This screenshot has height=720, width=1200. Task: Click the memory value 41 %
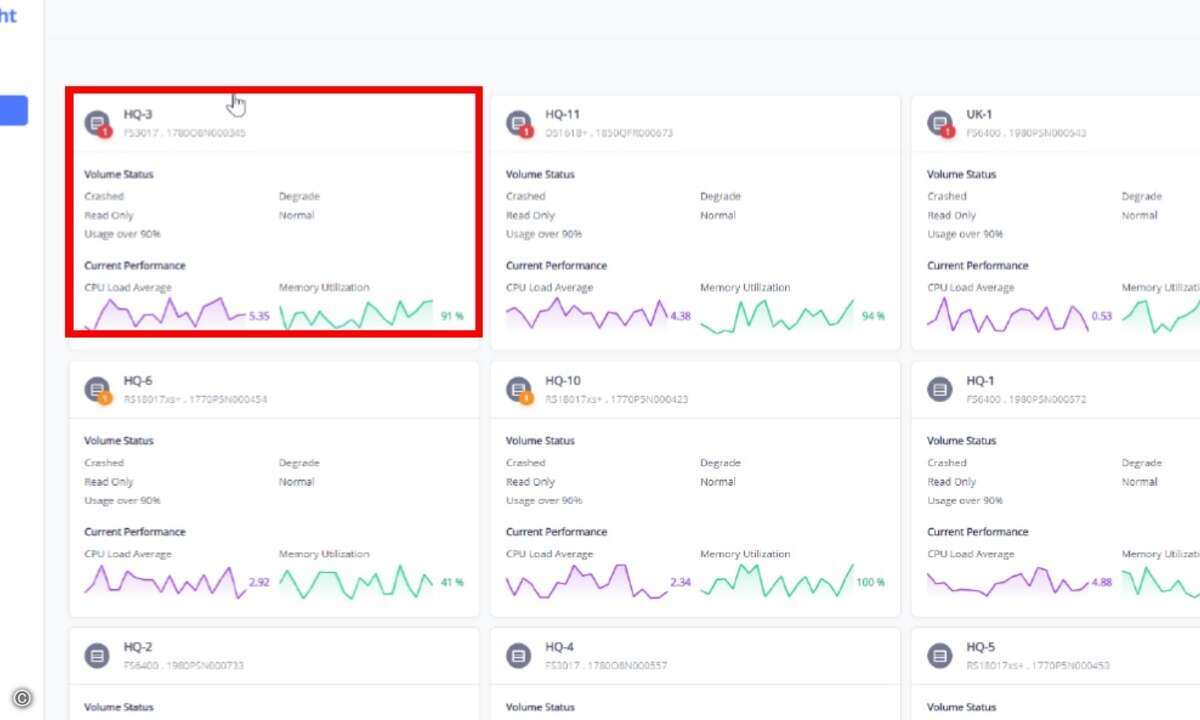pyautogui.click(x=452, y=582)
